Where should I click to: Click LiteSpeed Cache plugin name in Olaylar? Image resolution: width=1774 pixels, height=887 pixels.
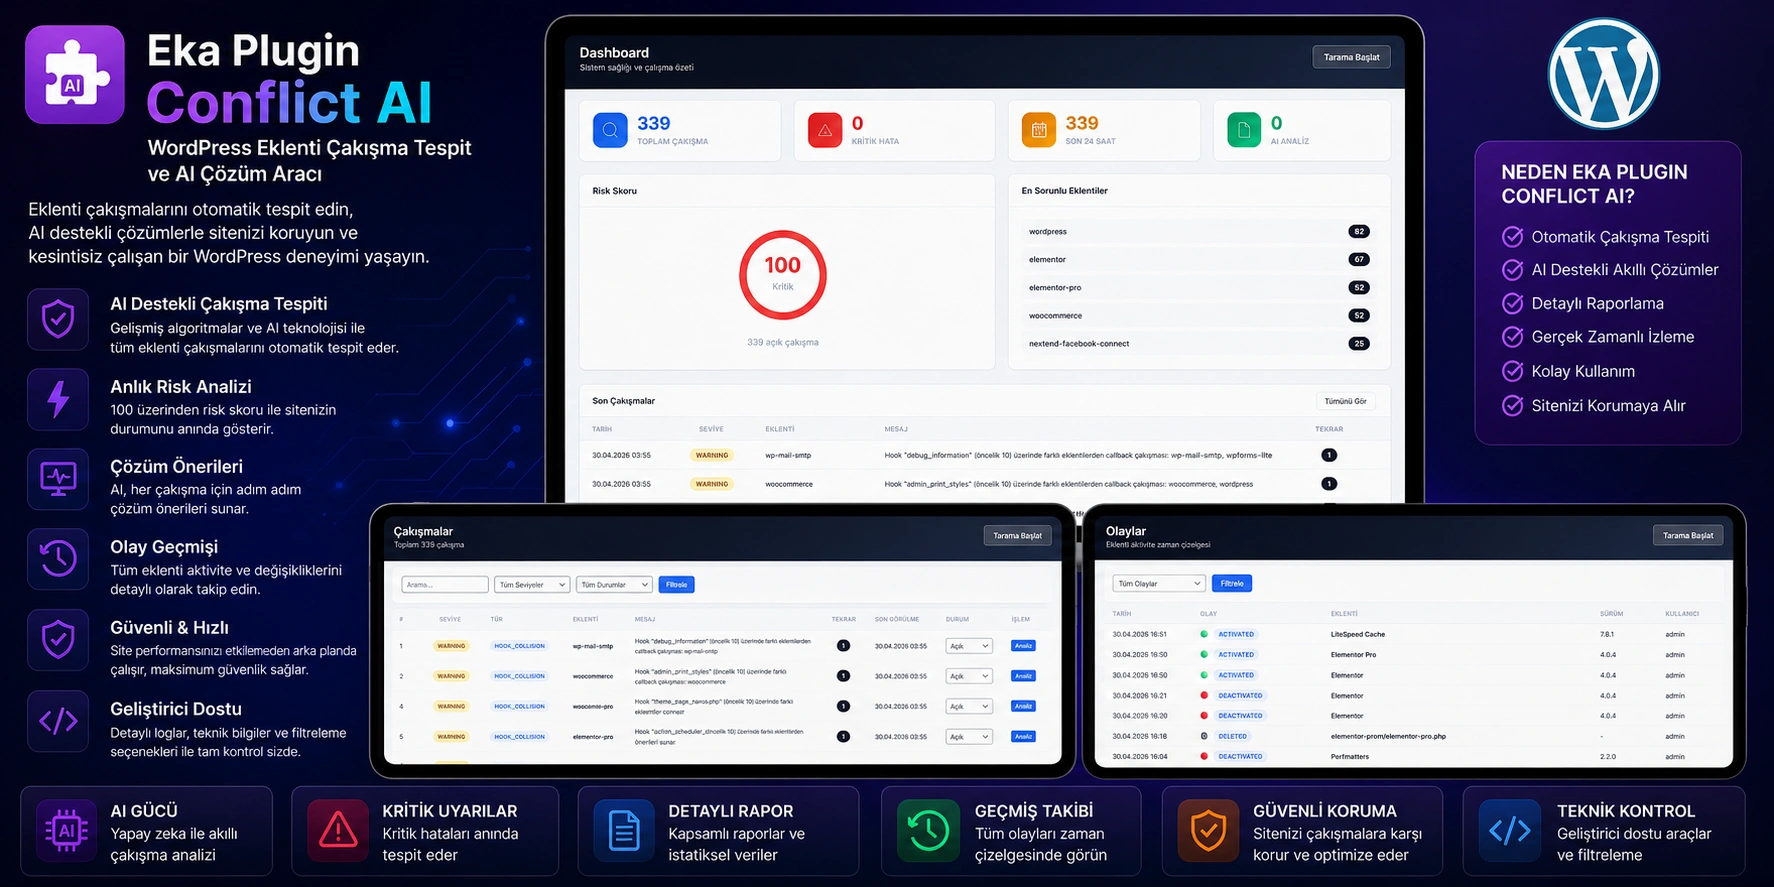(1358, 634)
